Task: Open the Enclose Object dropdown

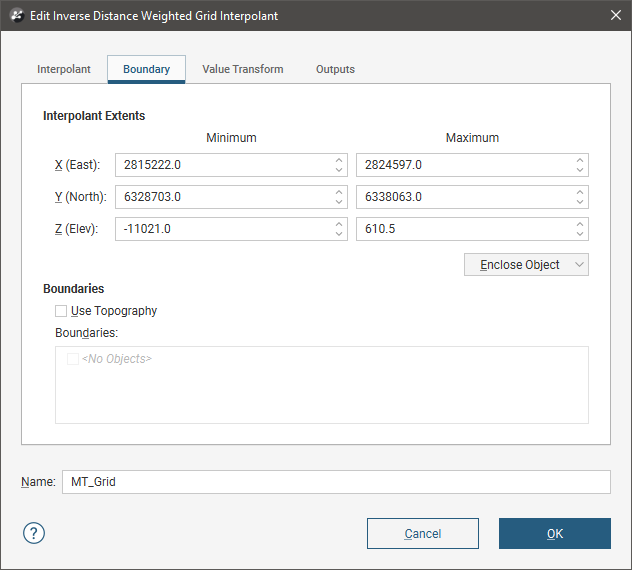Action: [526, 265]
